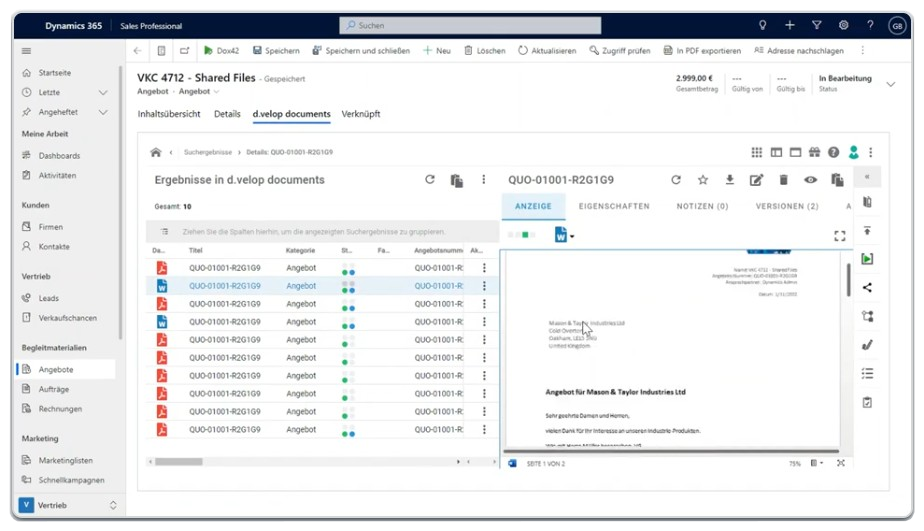The image size is (924, 531).
Task: Open the settings gear icon
Action: 844,25
